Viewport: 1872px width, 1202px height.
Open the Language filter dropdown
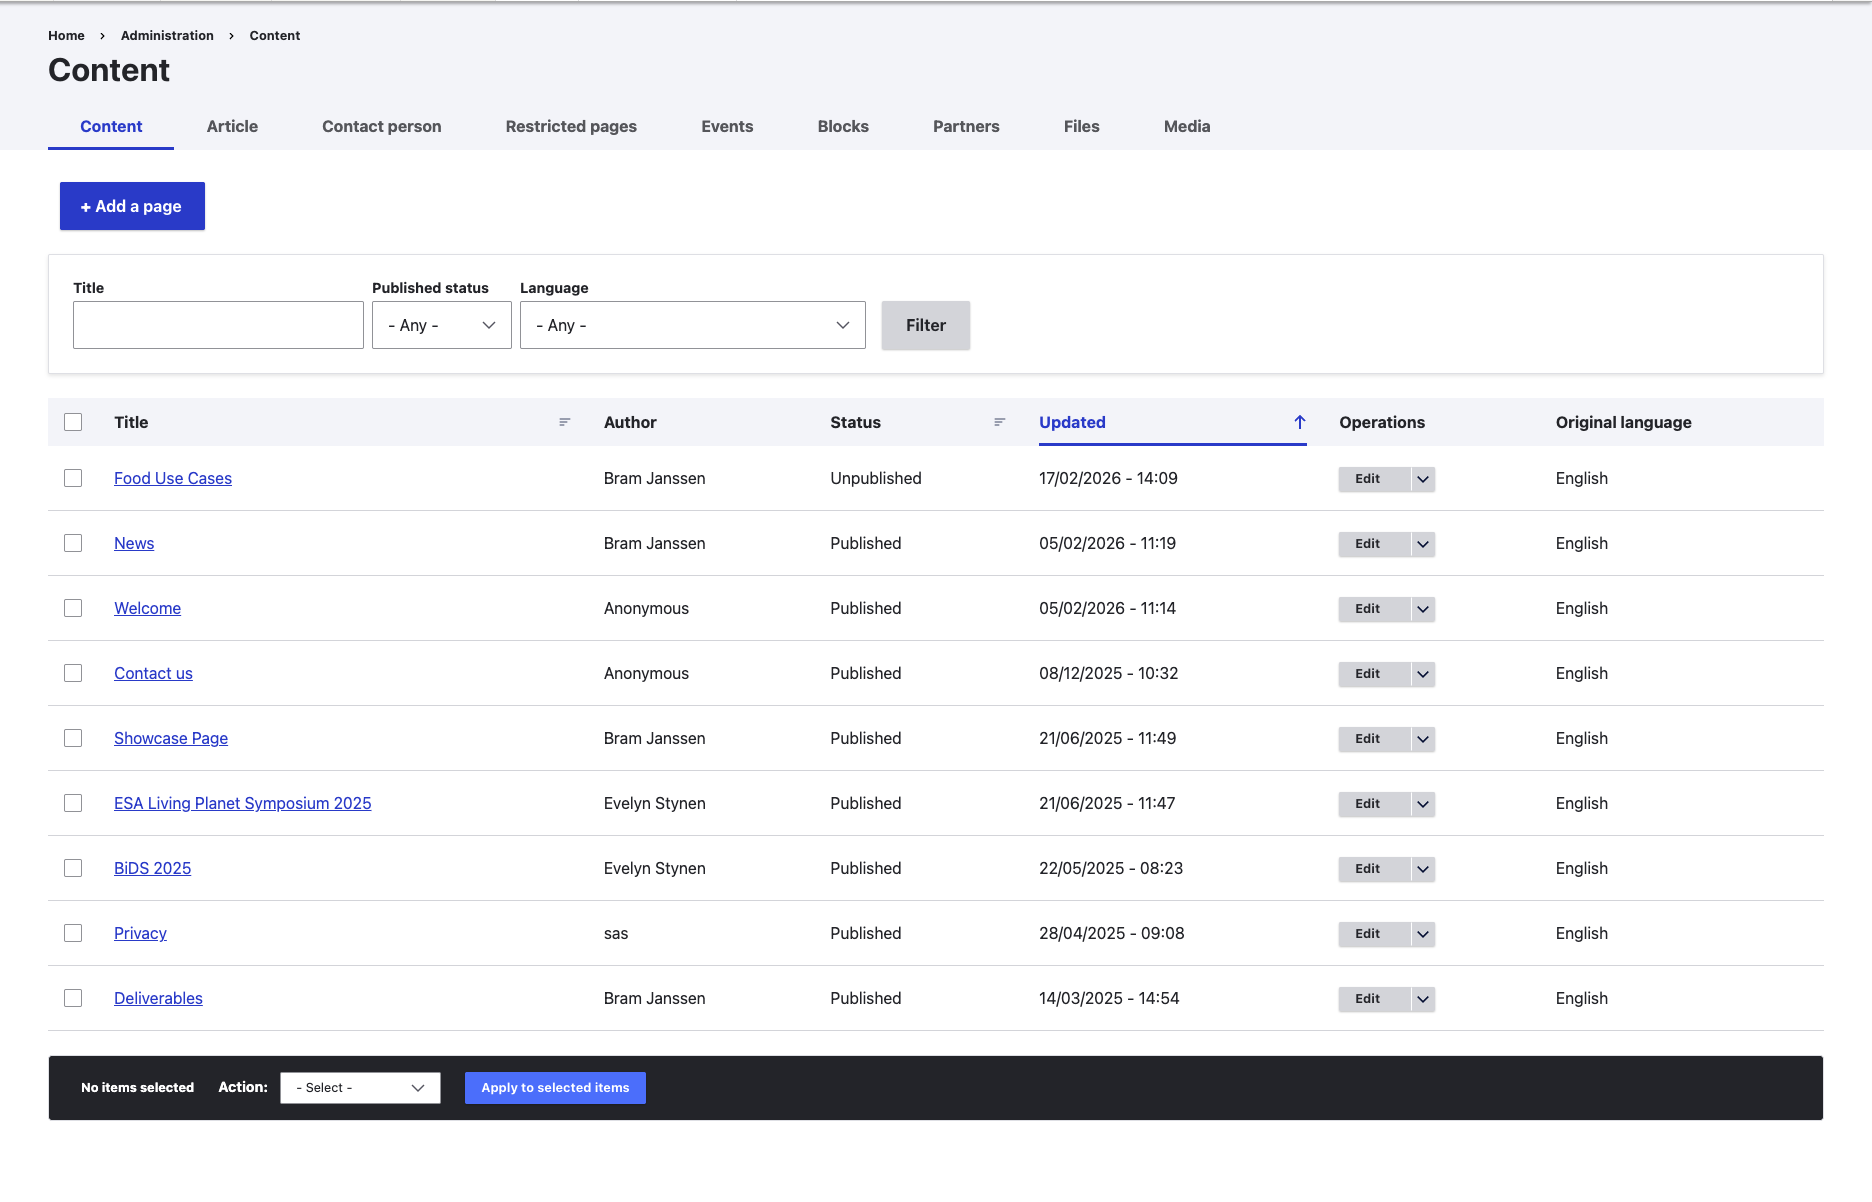click(693, 325)
